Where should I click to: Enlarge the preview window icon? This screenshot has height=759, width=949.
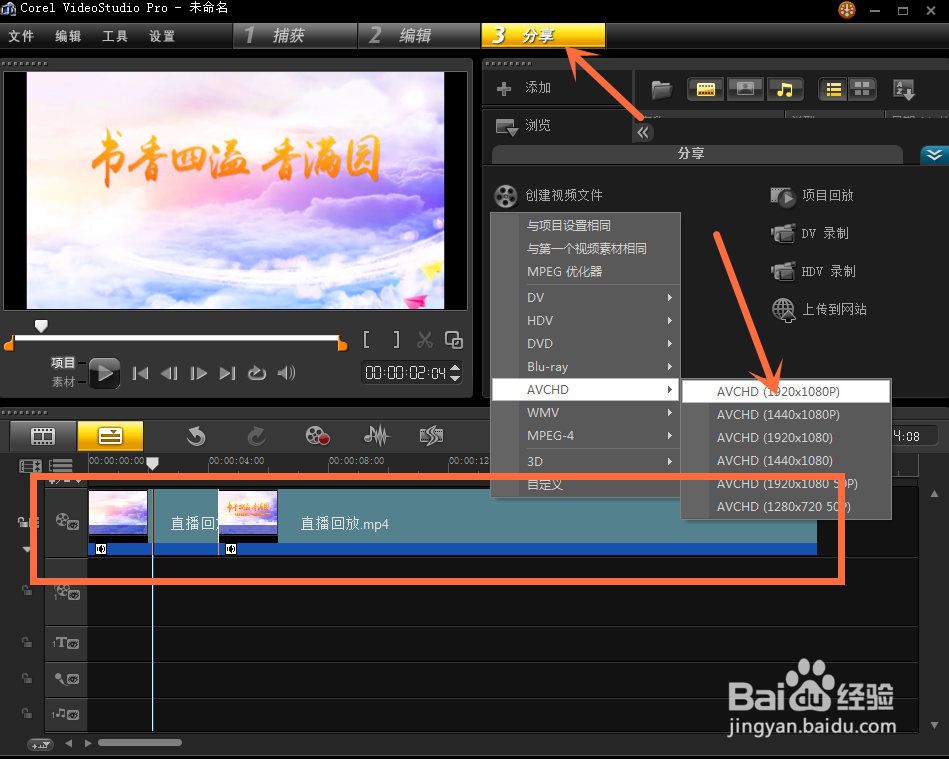454,340
